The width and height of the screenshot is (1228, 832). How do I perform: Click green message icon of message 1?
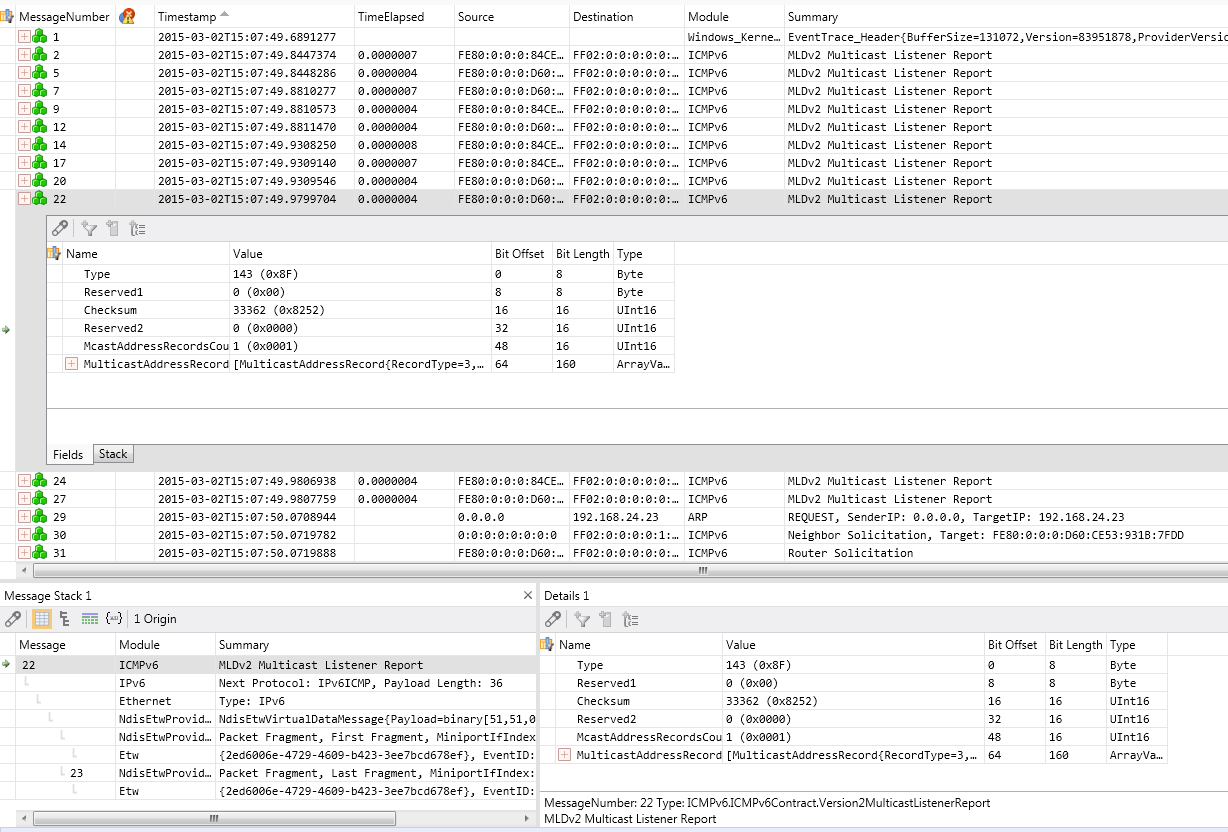pos(40,37)
